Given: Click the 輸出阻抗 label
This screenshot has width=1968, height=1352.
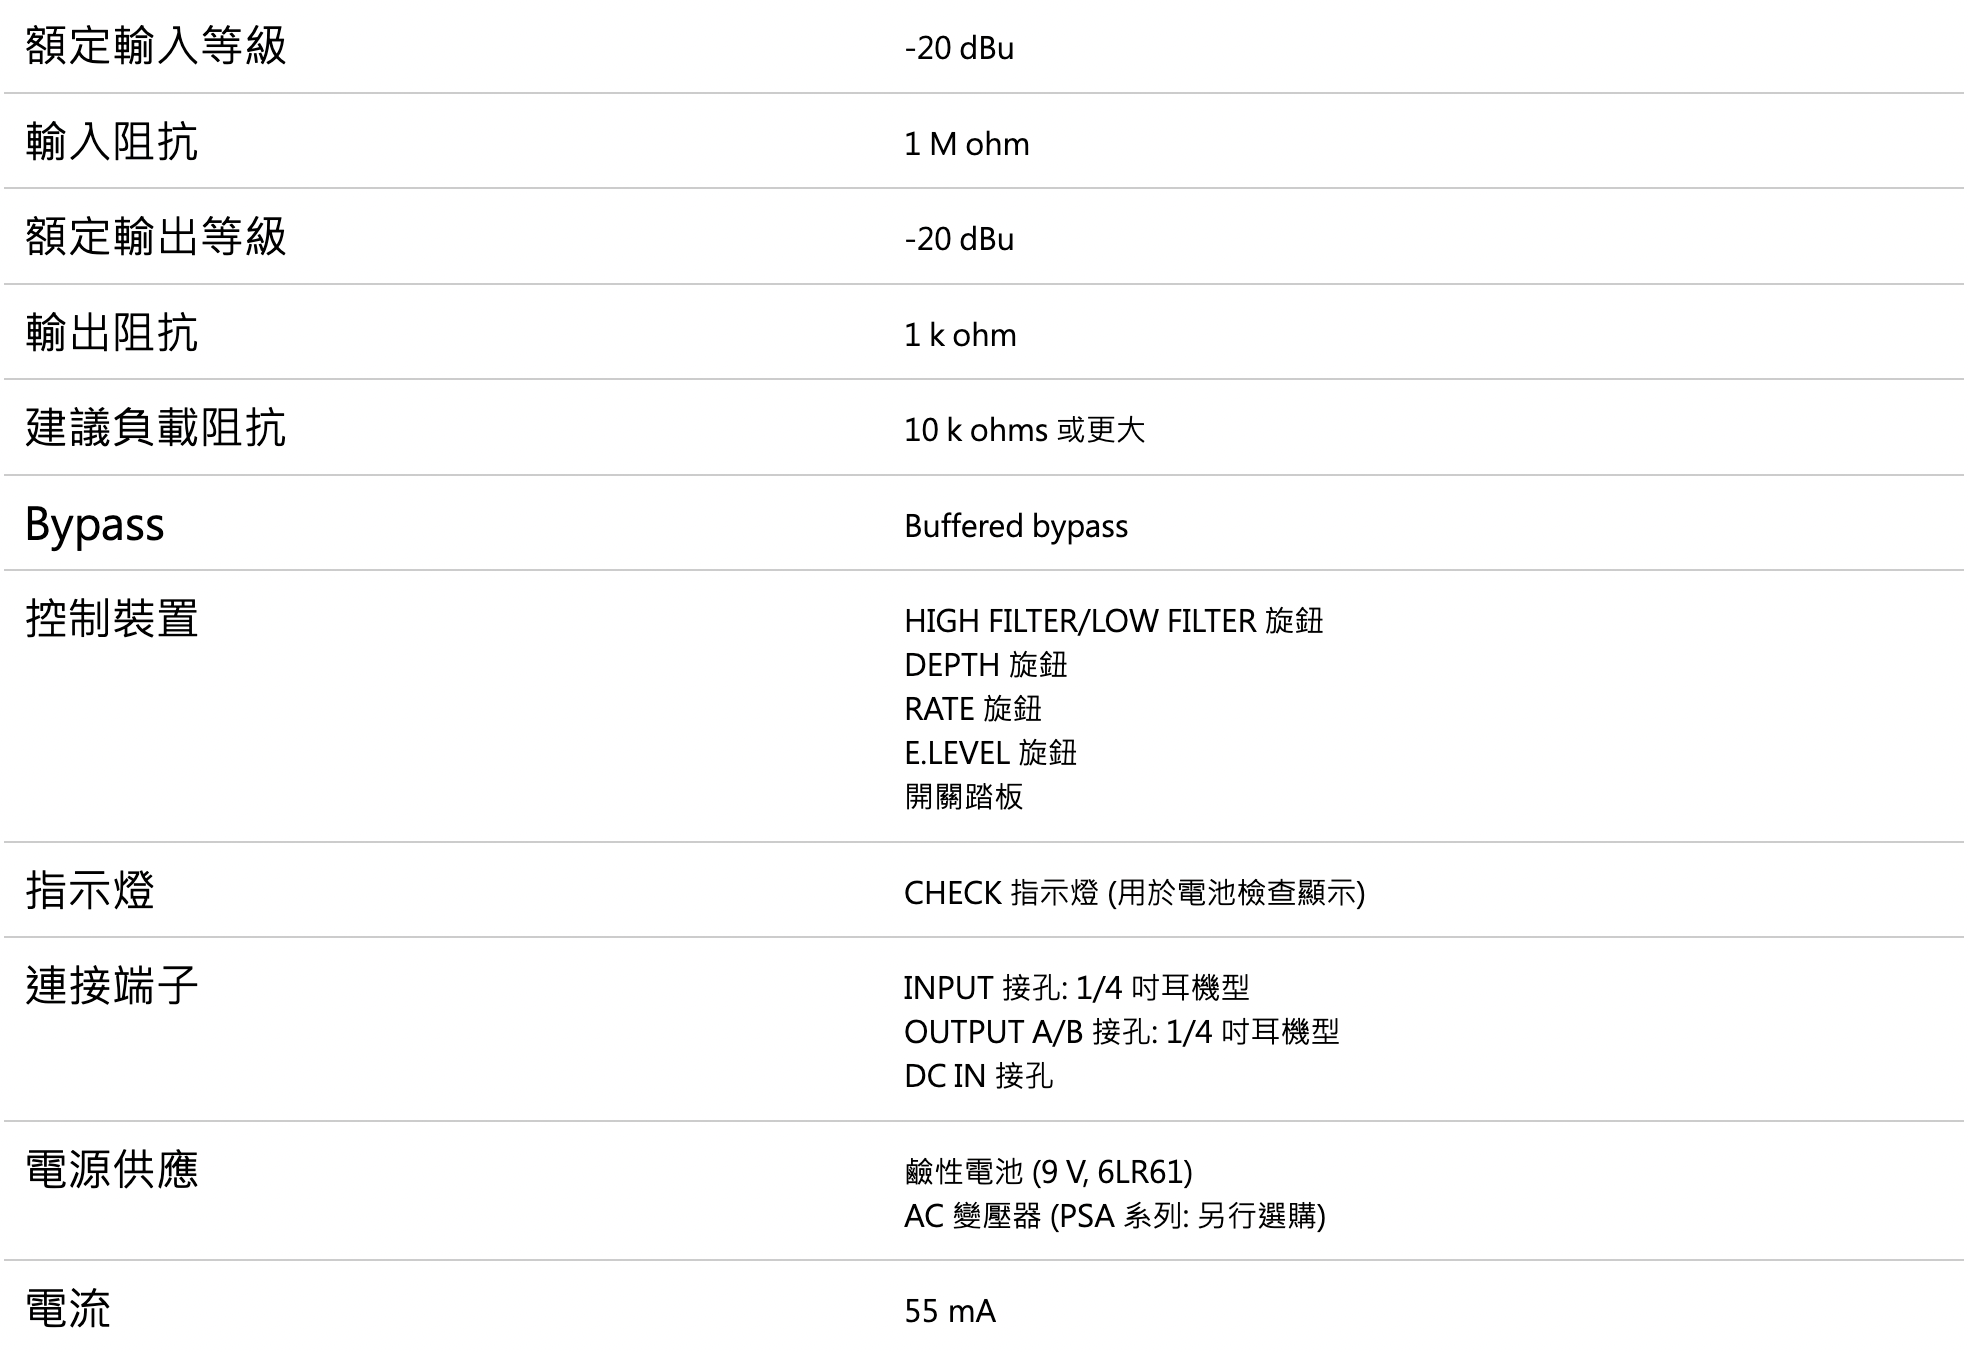Looking at the screenshot, I should 112,332.
